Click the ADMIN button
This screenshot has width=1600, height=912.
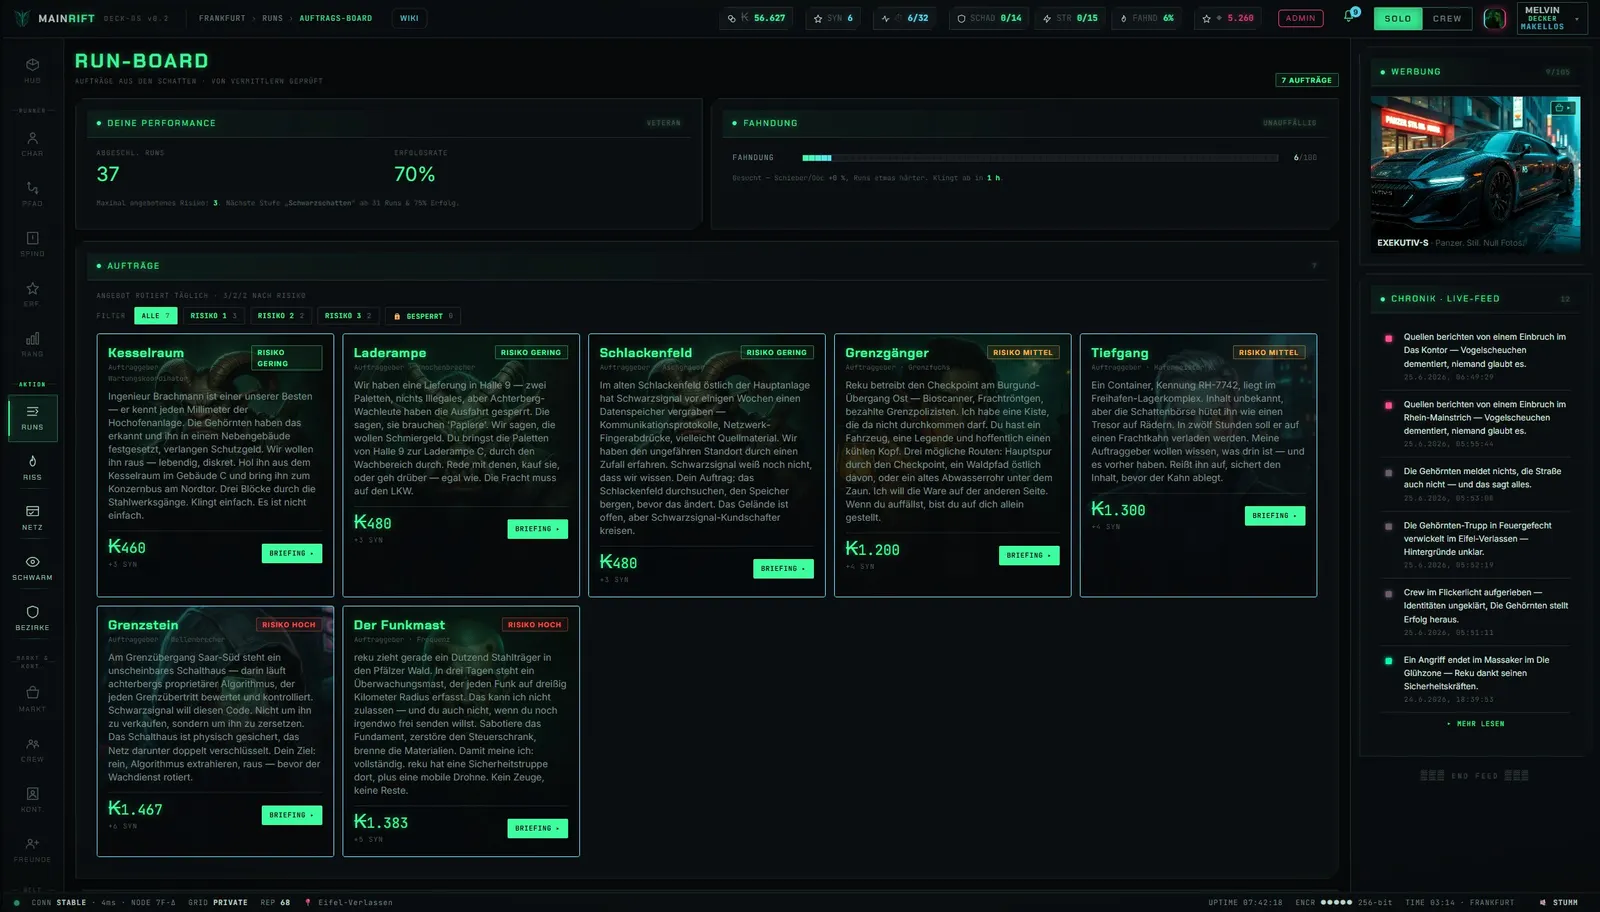[1300, 18]
